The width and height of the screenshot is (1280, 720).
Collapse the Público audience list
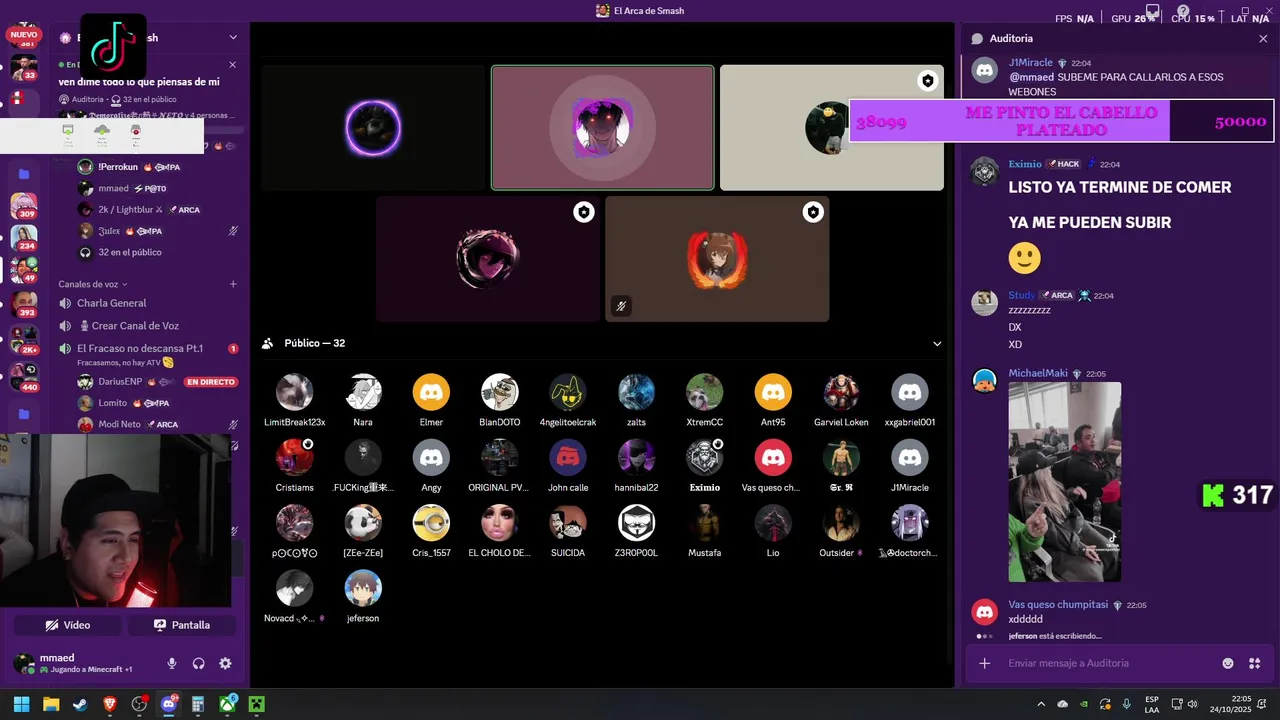937,344
